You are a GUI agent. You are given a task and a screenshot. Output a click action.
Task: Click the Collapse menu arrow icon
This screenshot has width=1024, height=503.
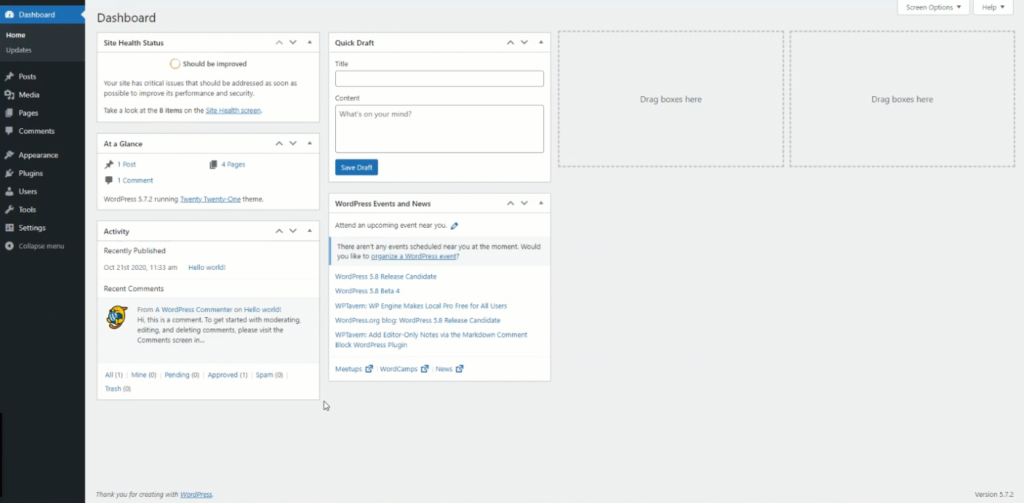9,246
